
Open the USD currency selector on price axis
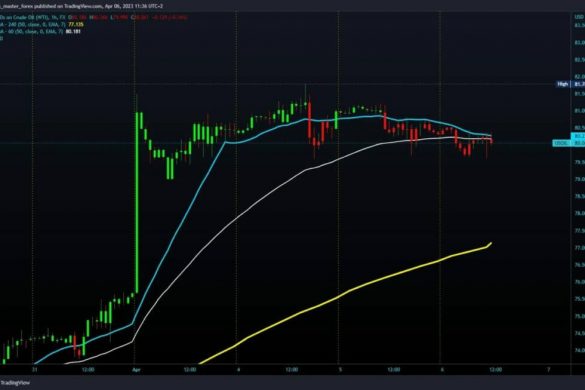(x=579, y=17)
